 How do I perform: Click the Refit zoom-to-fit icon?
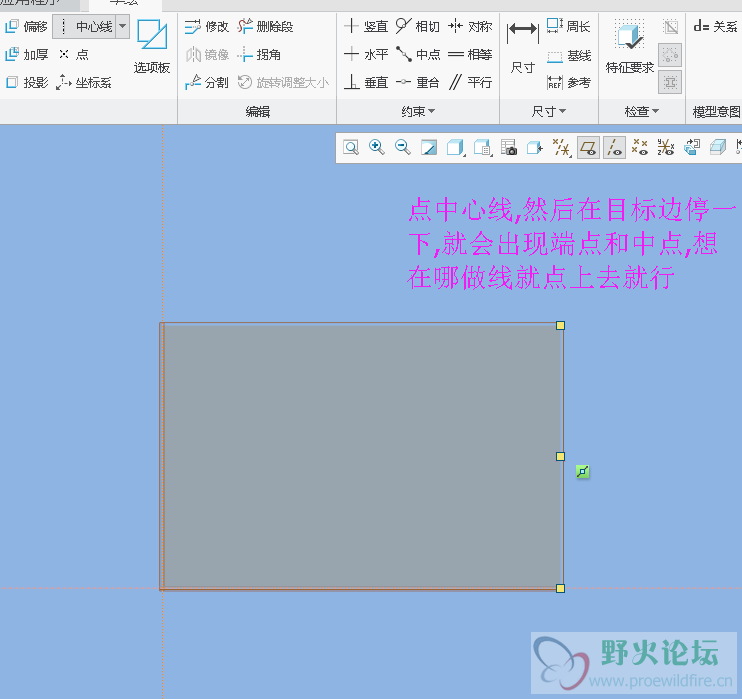pyautogui.click(x=351, y=148)
